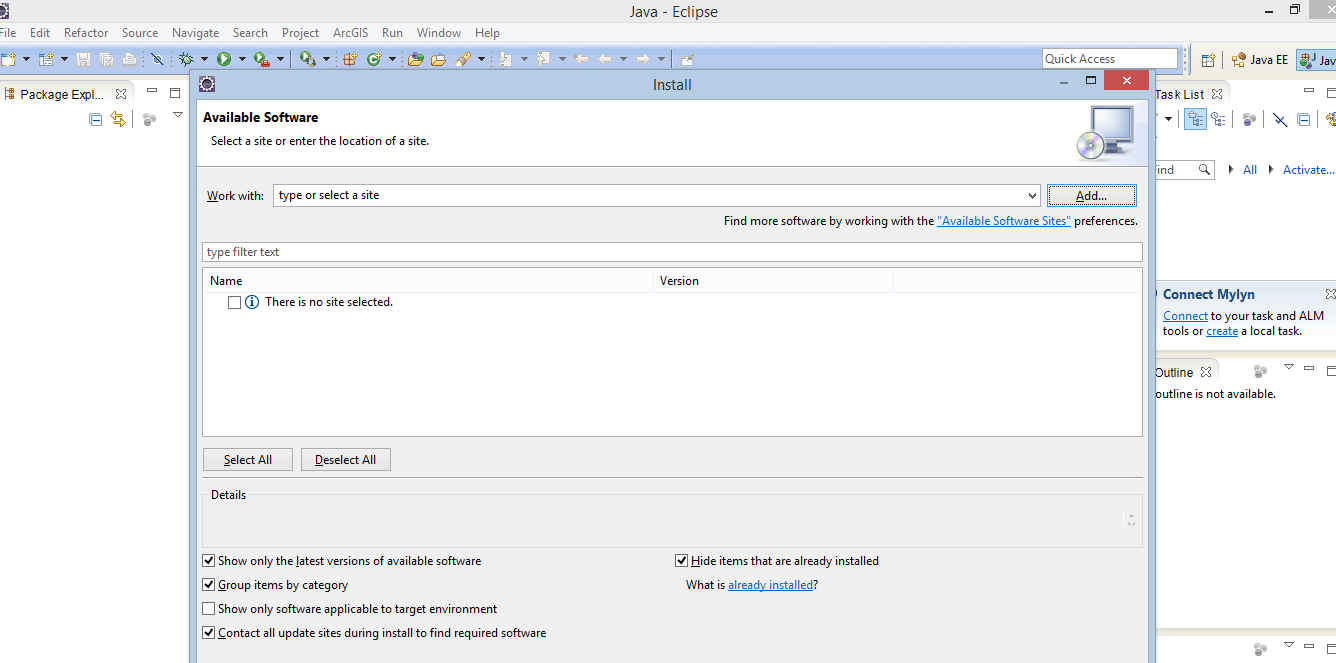The height and width of the screenshot is (663, 1336).
Task: Click the Link with Editor icon in Package Explorer
Action: click(x=118, y=118)
